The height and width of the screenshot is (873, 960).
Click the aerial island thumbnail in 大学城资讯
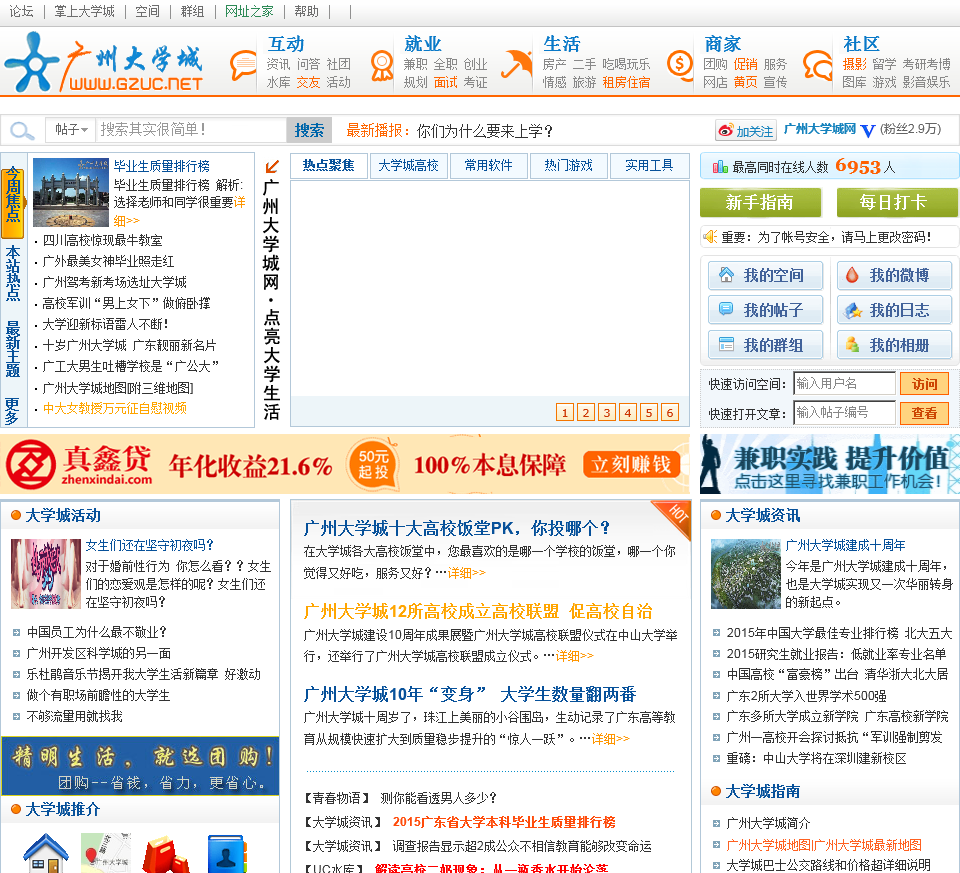[x=745, y=574]
